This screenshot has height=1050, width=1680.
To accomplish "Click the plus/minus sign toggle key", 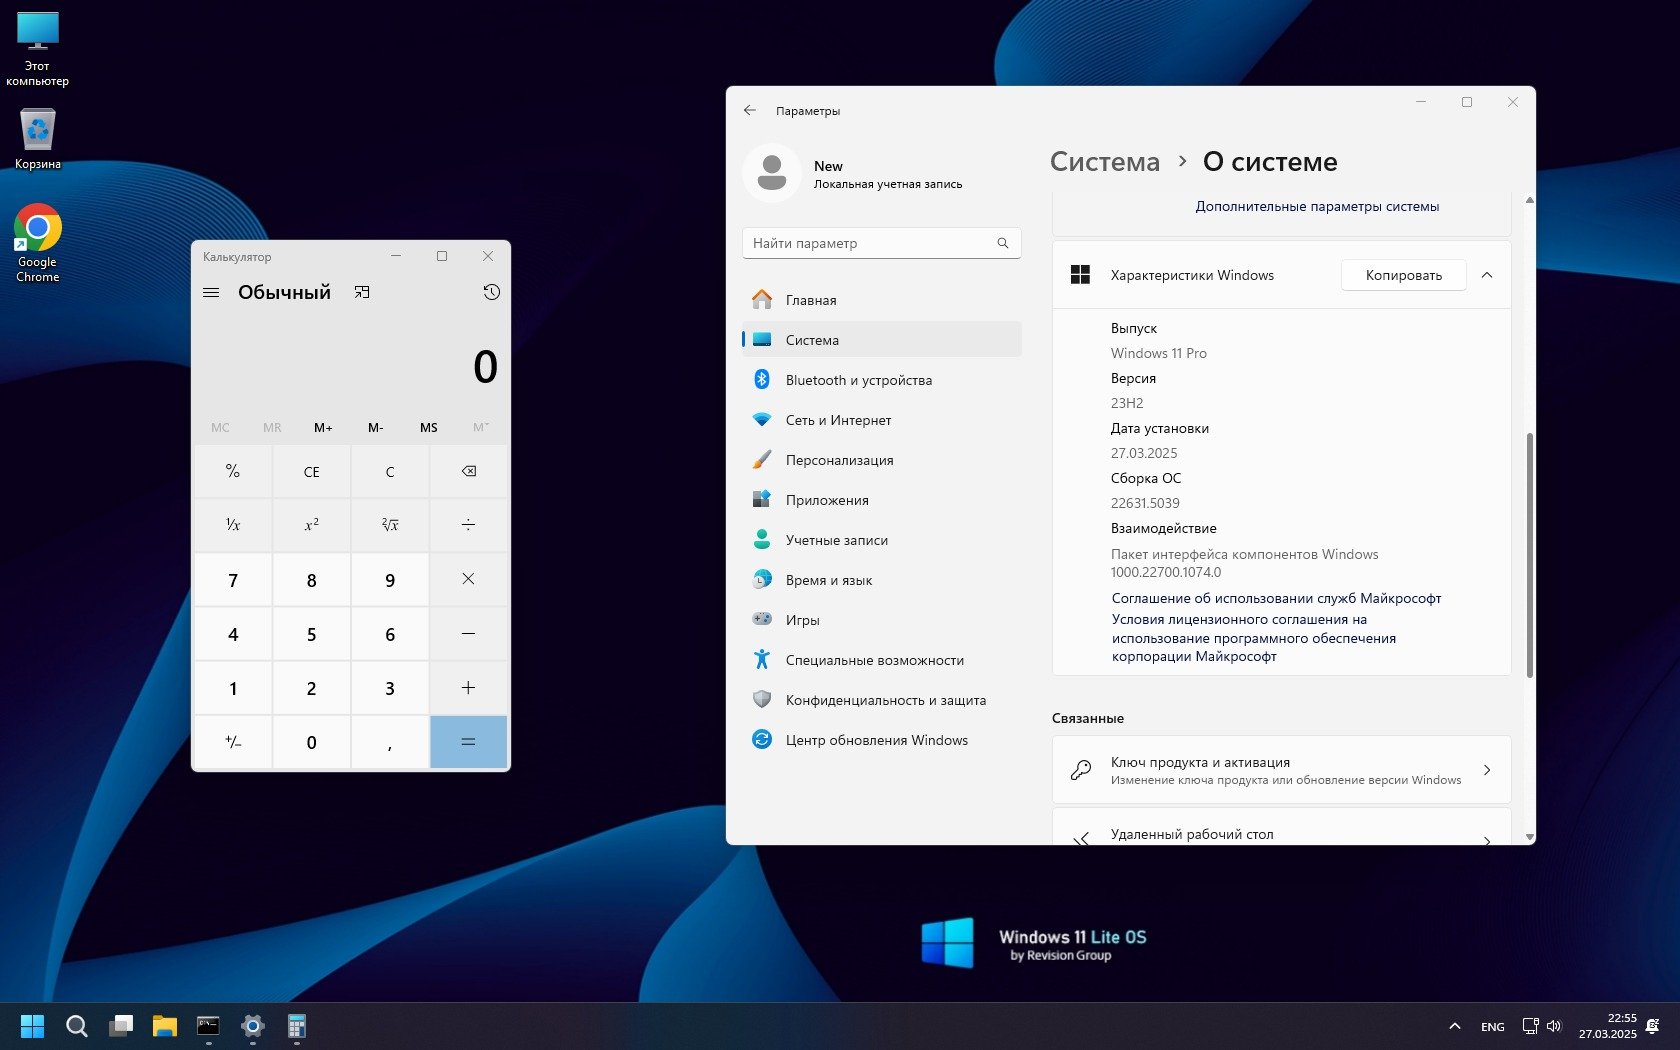I will click(233, 742).
